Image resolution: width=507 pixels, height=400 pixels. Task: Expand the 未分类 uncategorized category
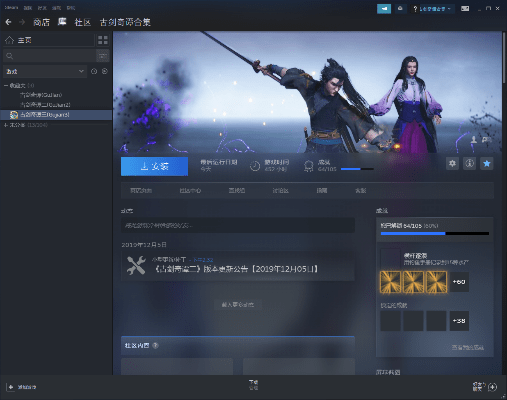point(6,125)
